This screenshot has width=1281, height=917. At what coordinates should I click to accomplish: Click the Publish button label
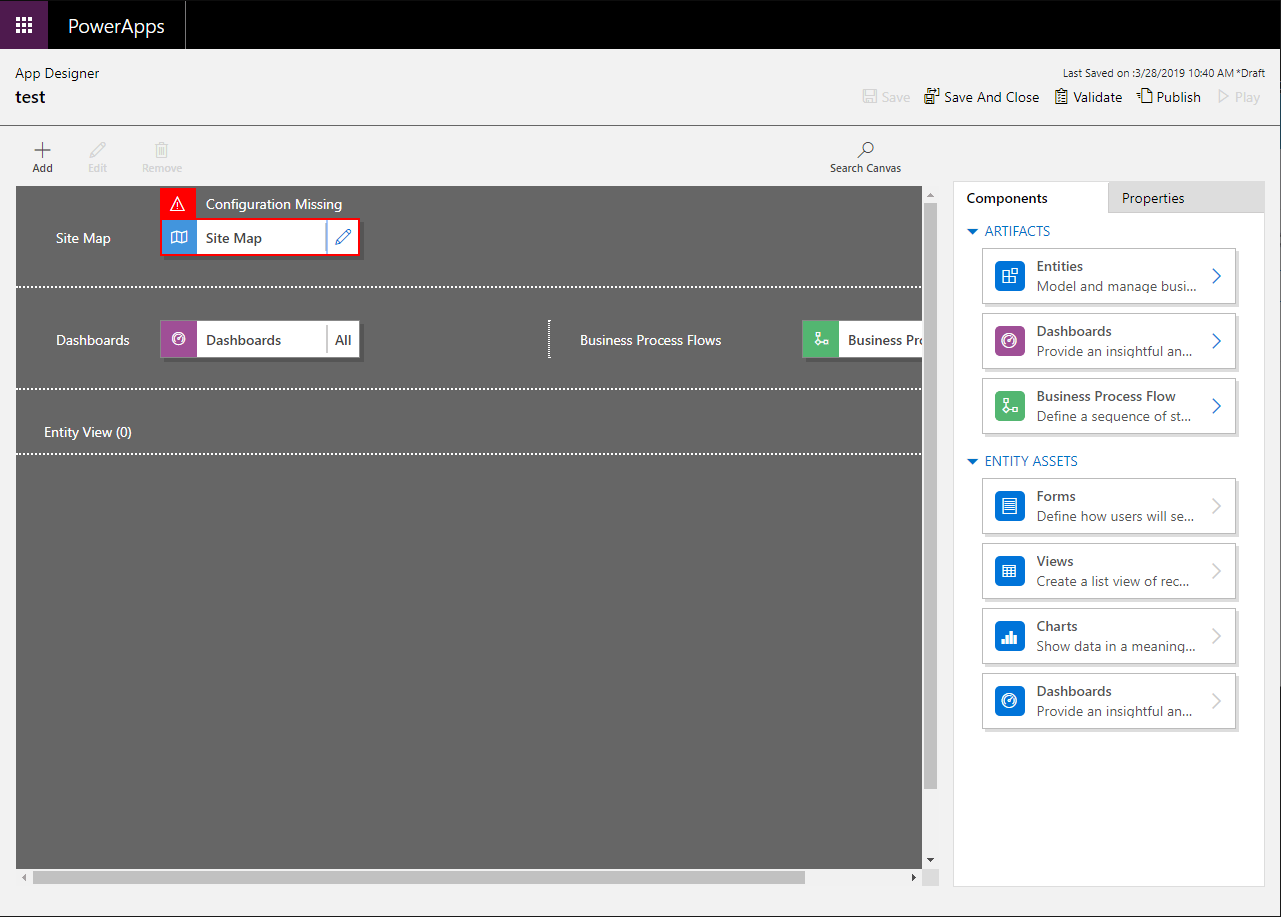pos(1179,97)
